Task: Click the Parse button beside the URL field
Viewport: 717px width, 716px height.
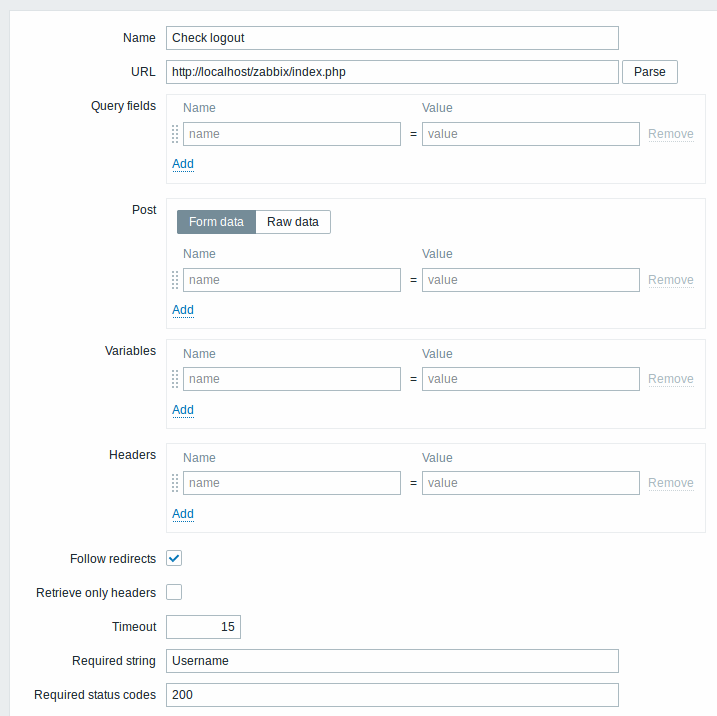Action: point(649,72)
